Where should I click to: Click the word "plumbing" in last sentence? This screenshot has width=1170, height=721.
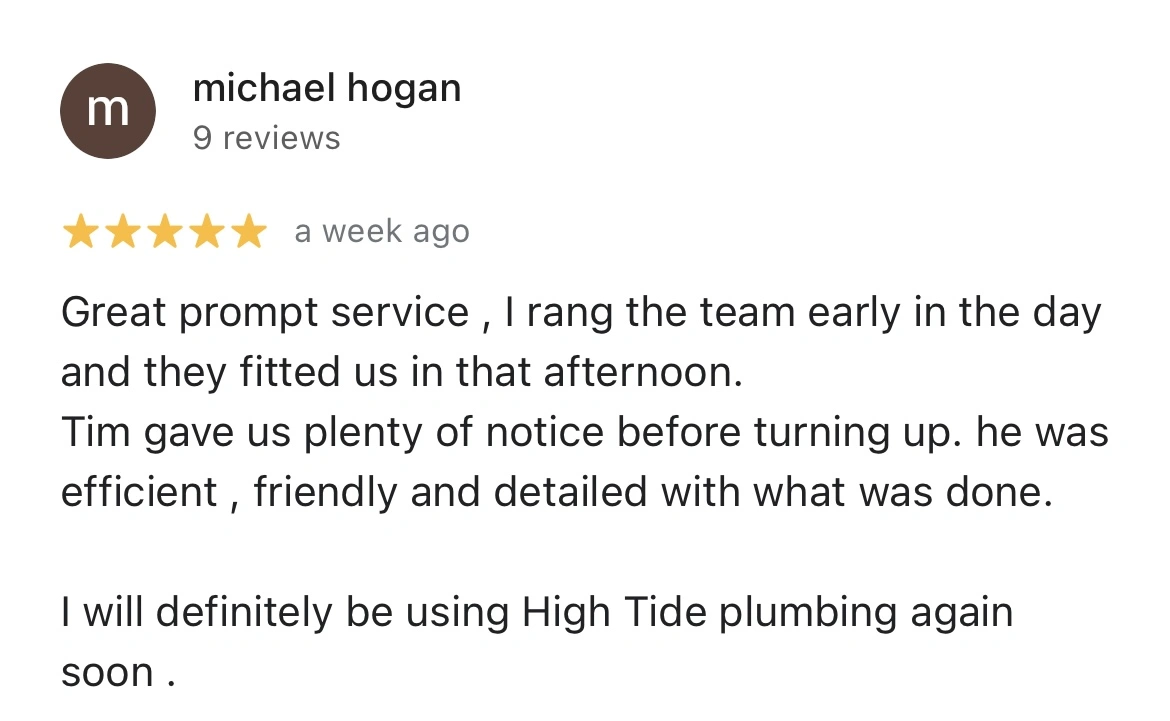pyautogui.click(x=807, y=614)
